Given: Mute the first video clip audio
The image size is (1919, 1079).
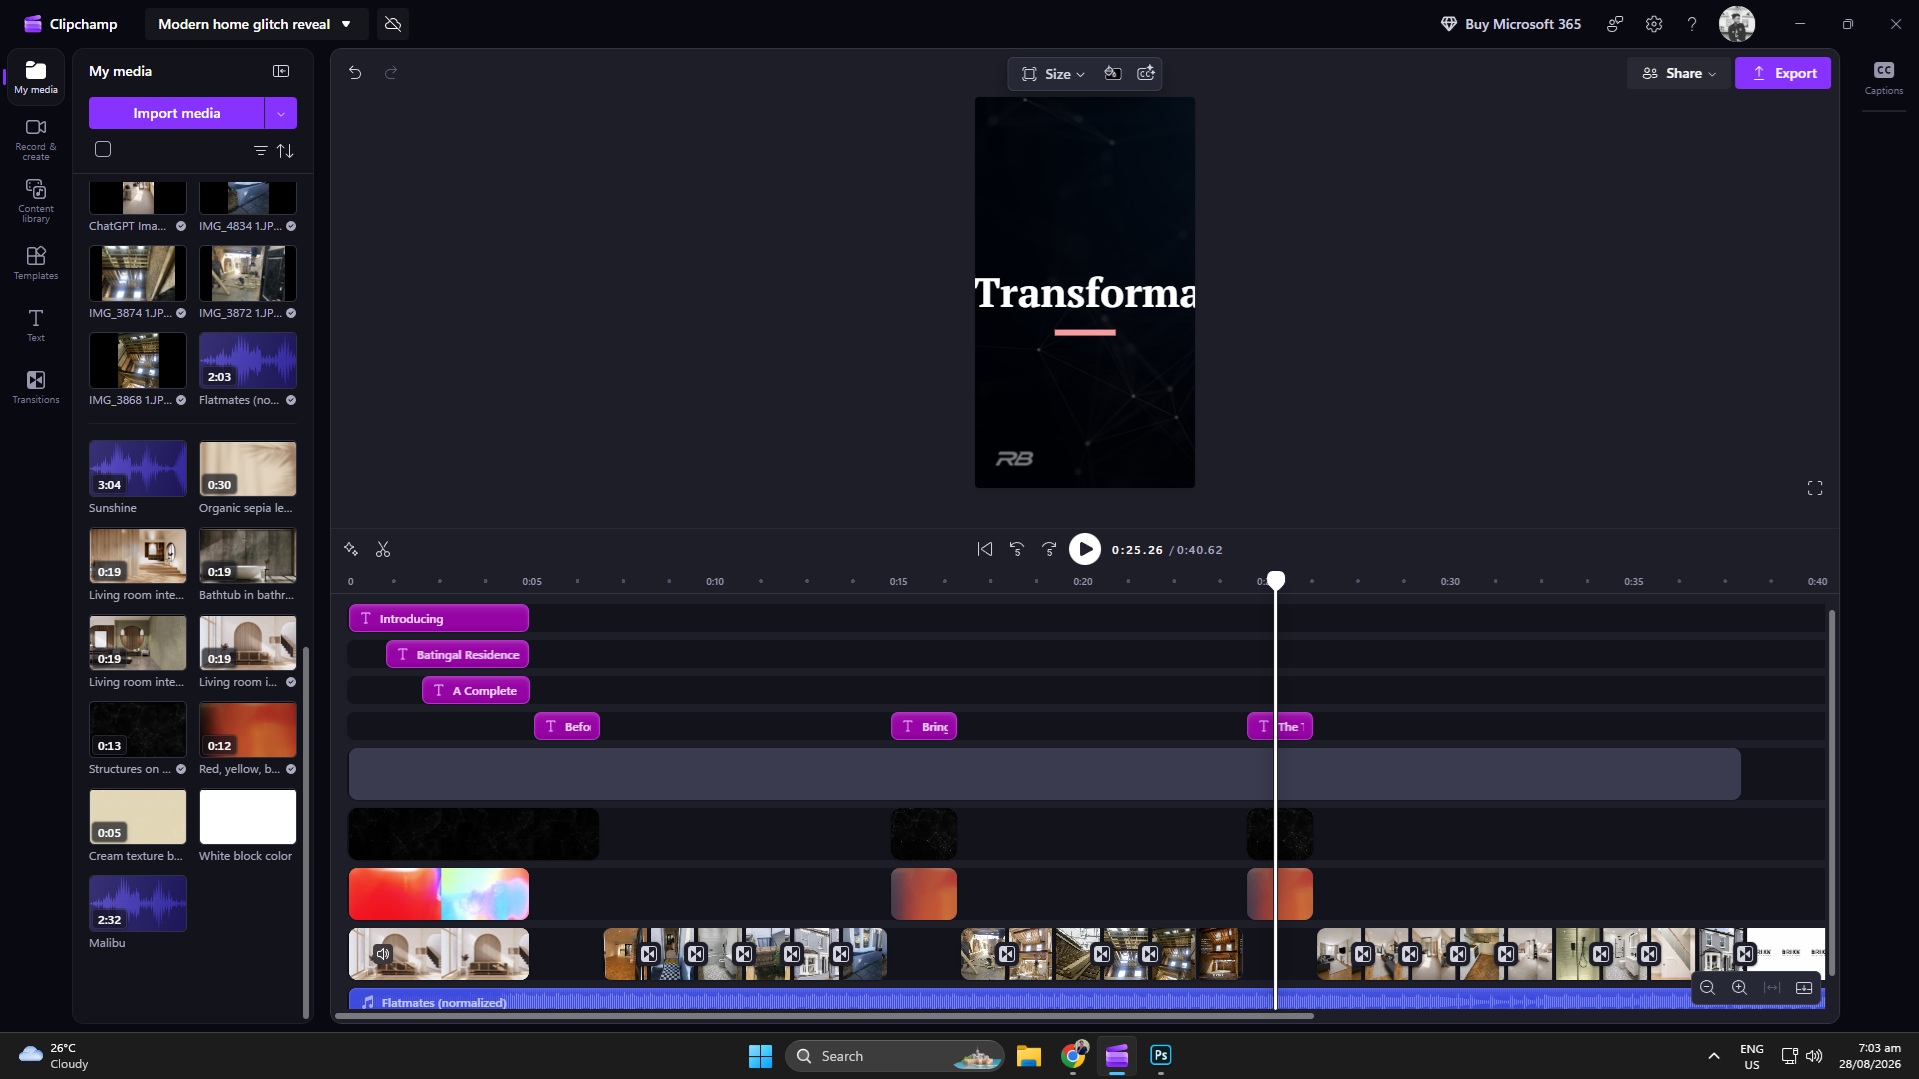Looking at the screenshot, I should [x=383, y=954].
